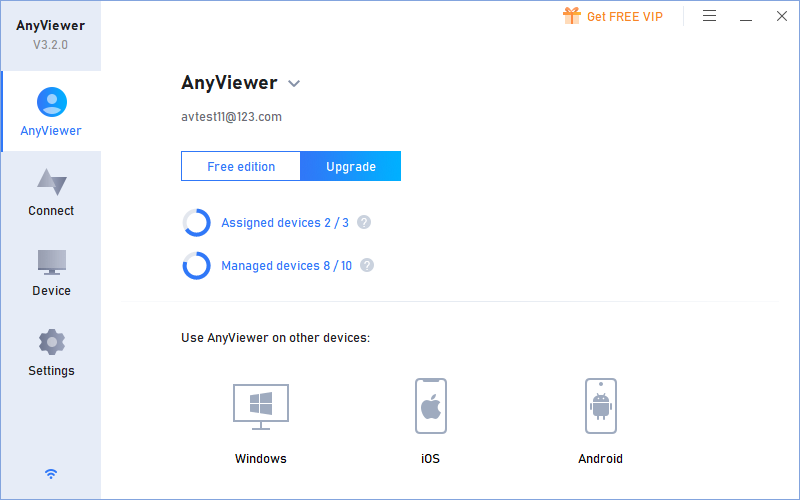Click the Assigned devices progress ring
Image resolution: width=800 pixels, height=500 pixels.
(196, 223)
